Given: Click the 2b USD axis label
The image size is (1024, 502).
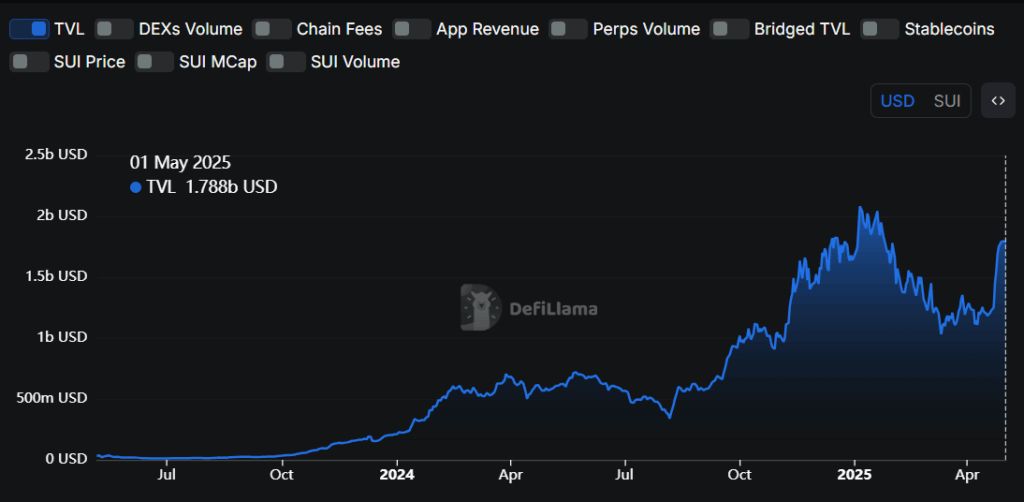Looking at the screenshot, I should (x=61, y=215).
